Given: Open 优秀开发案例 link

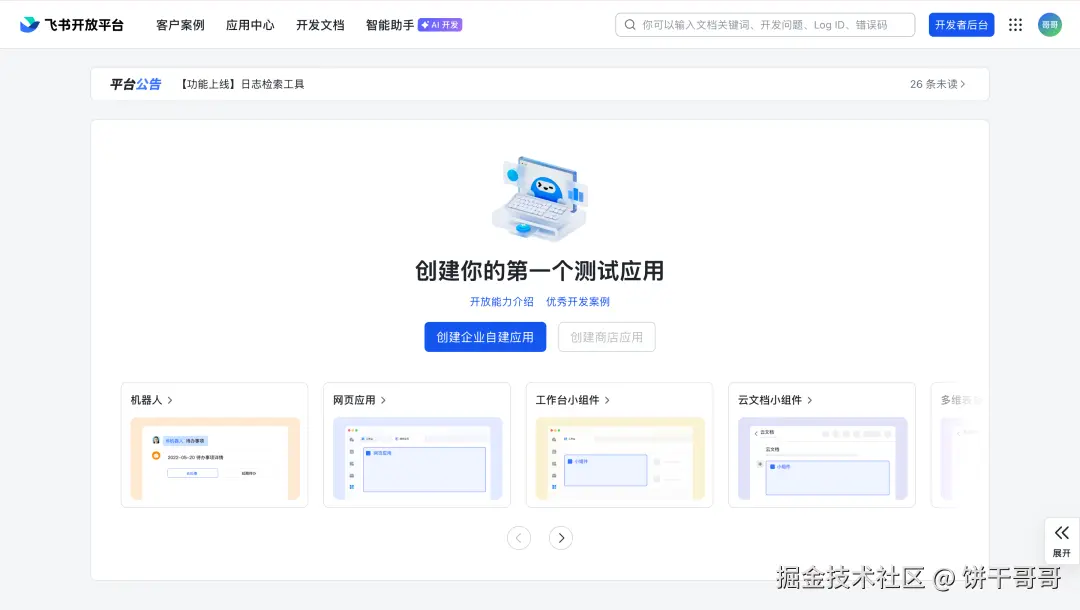Looking at the screenshot, I should tap(578, 302).
